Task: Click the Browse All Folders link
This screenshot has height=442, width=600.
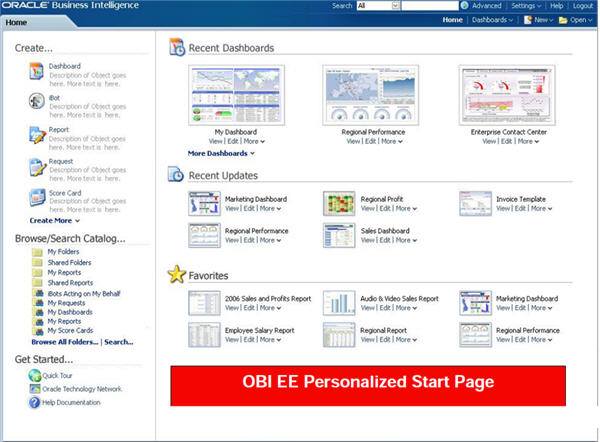Action: (64, 342)
